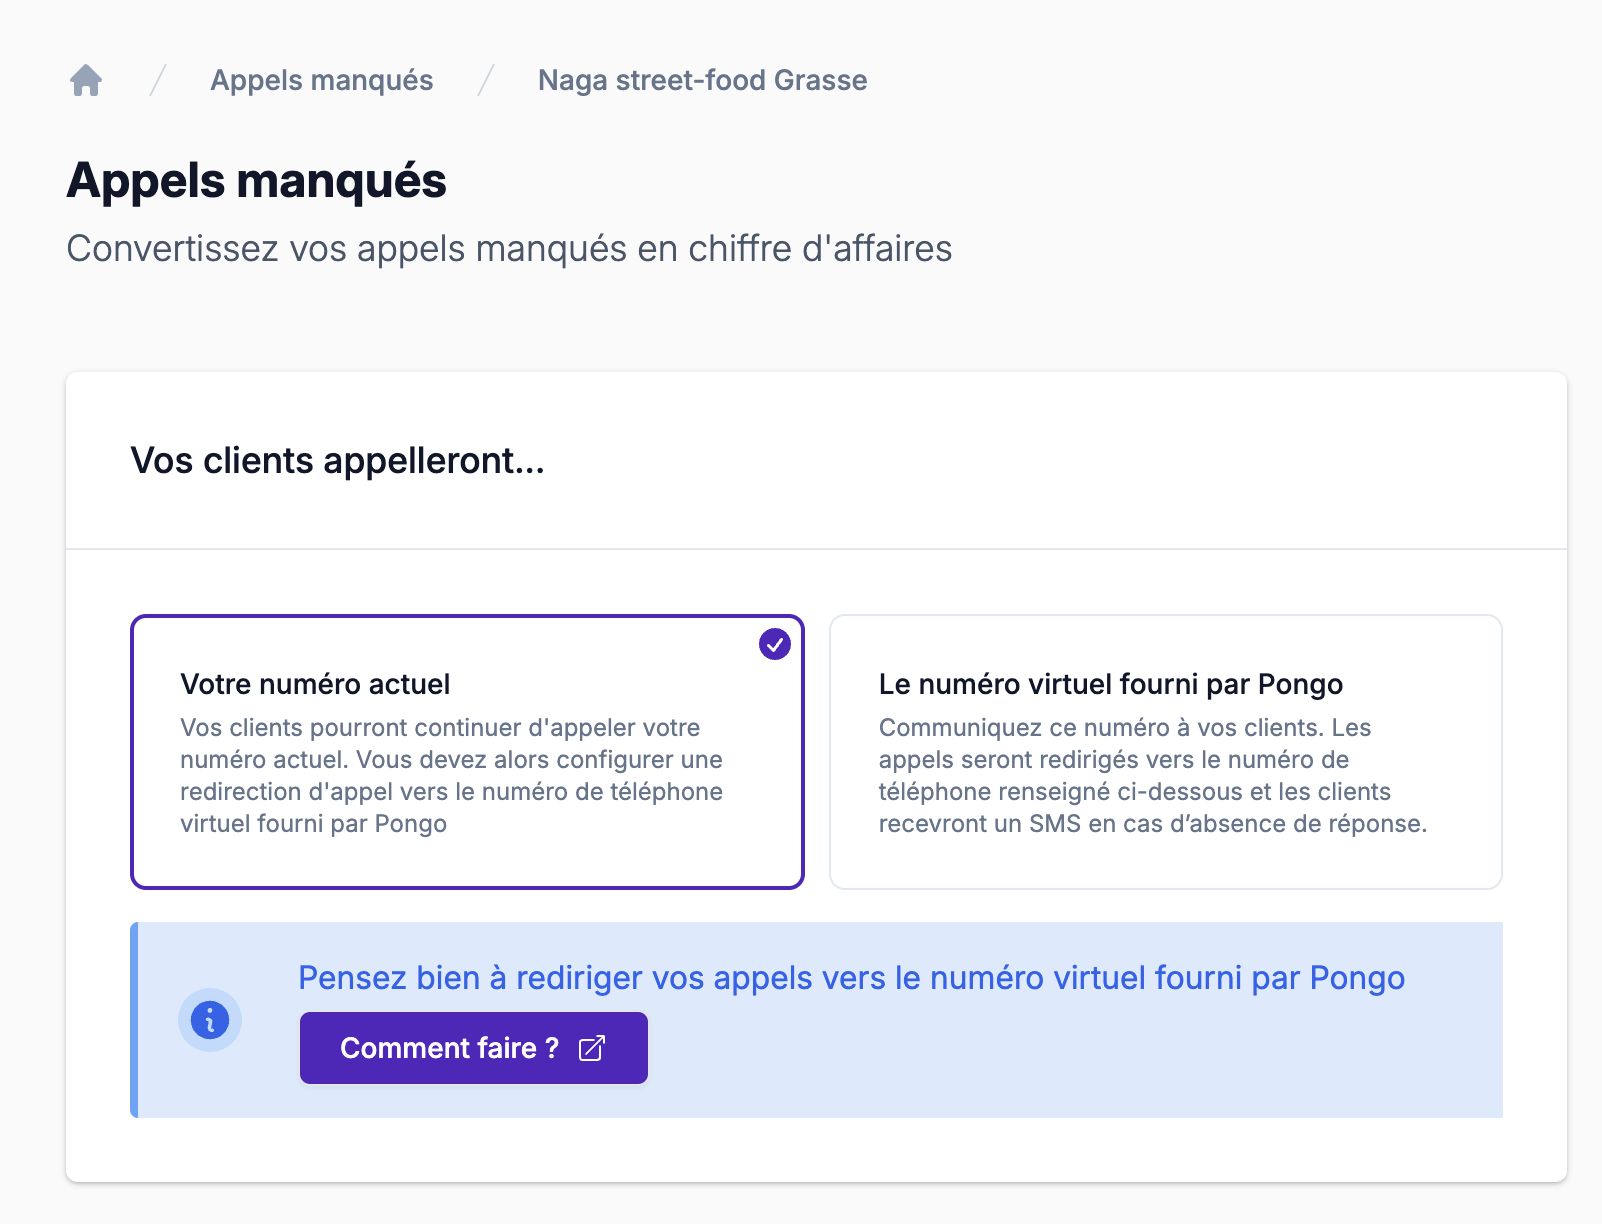This screenshot has width=1602, height=1224.
Task: Click the purple checkmark on the selected card
Action: point(774,644)
